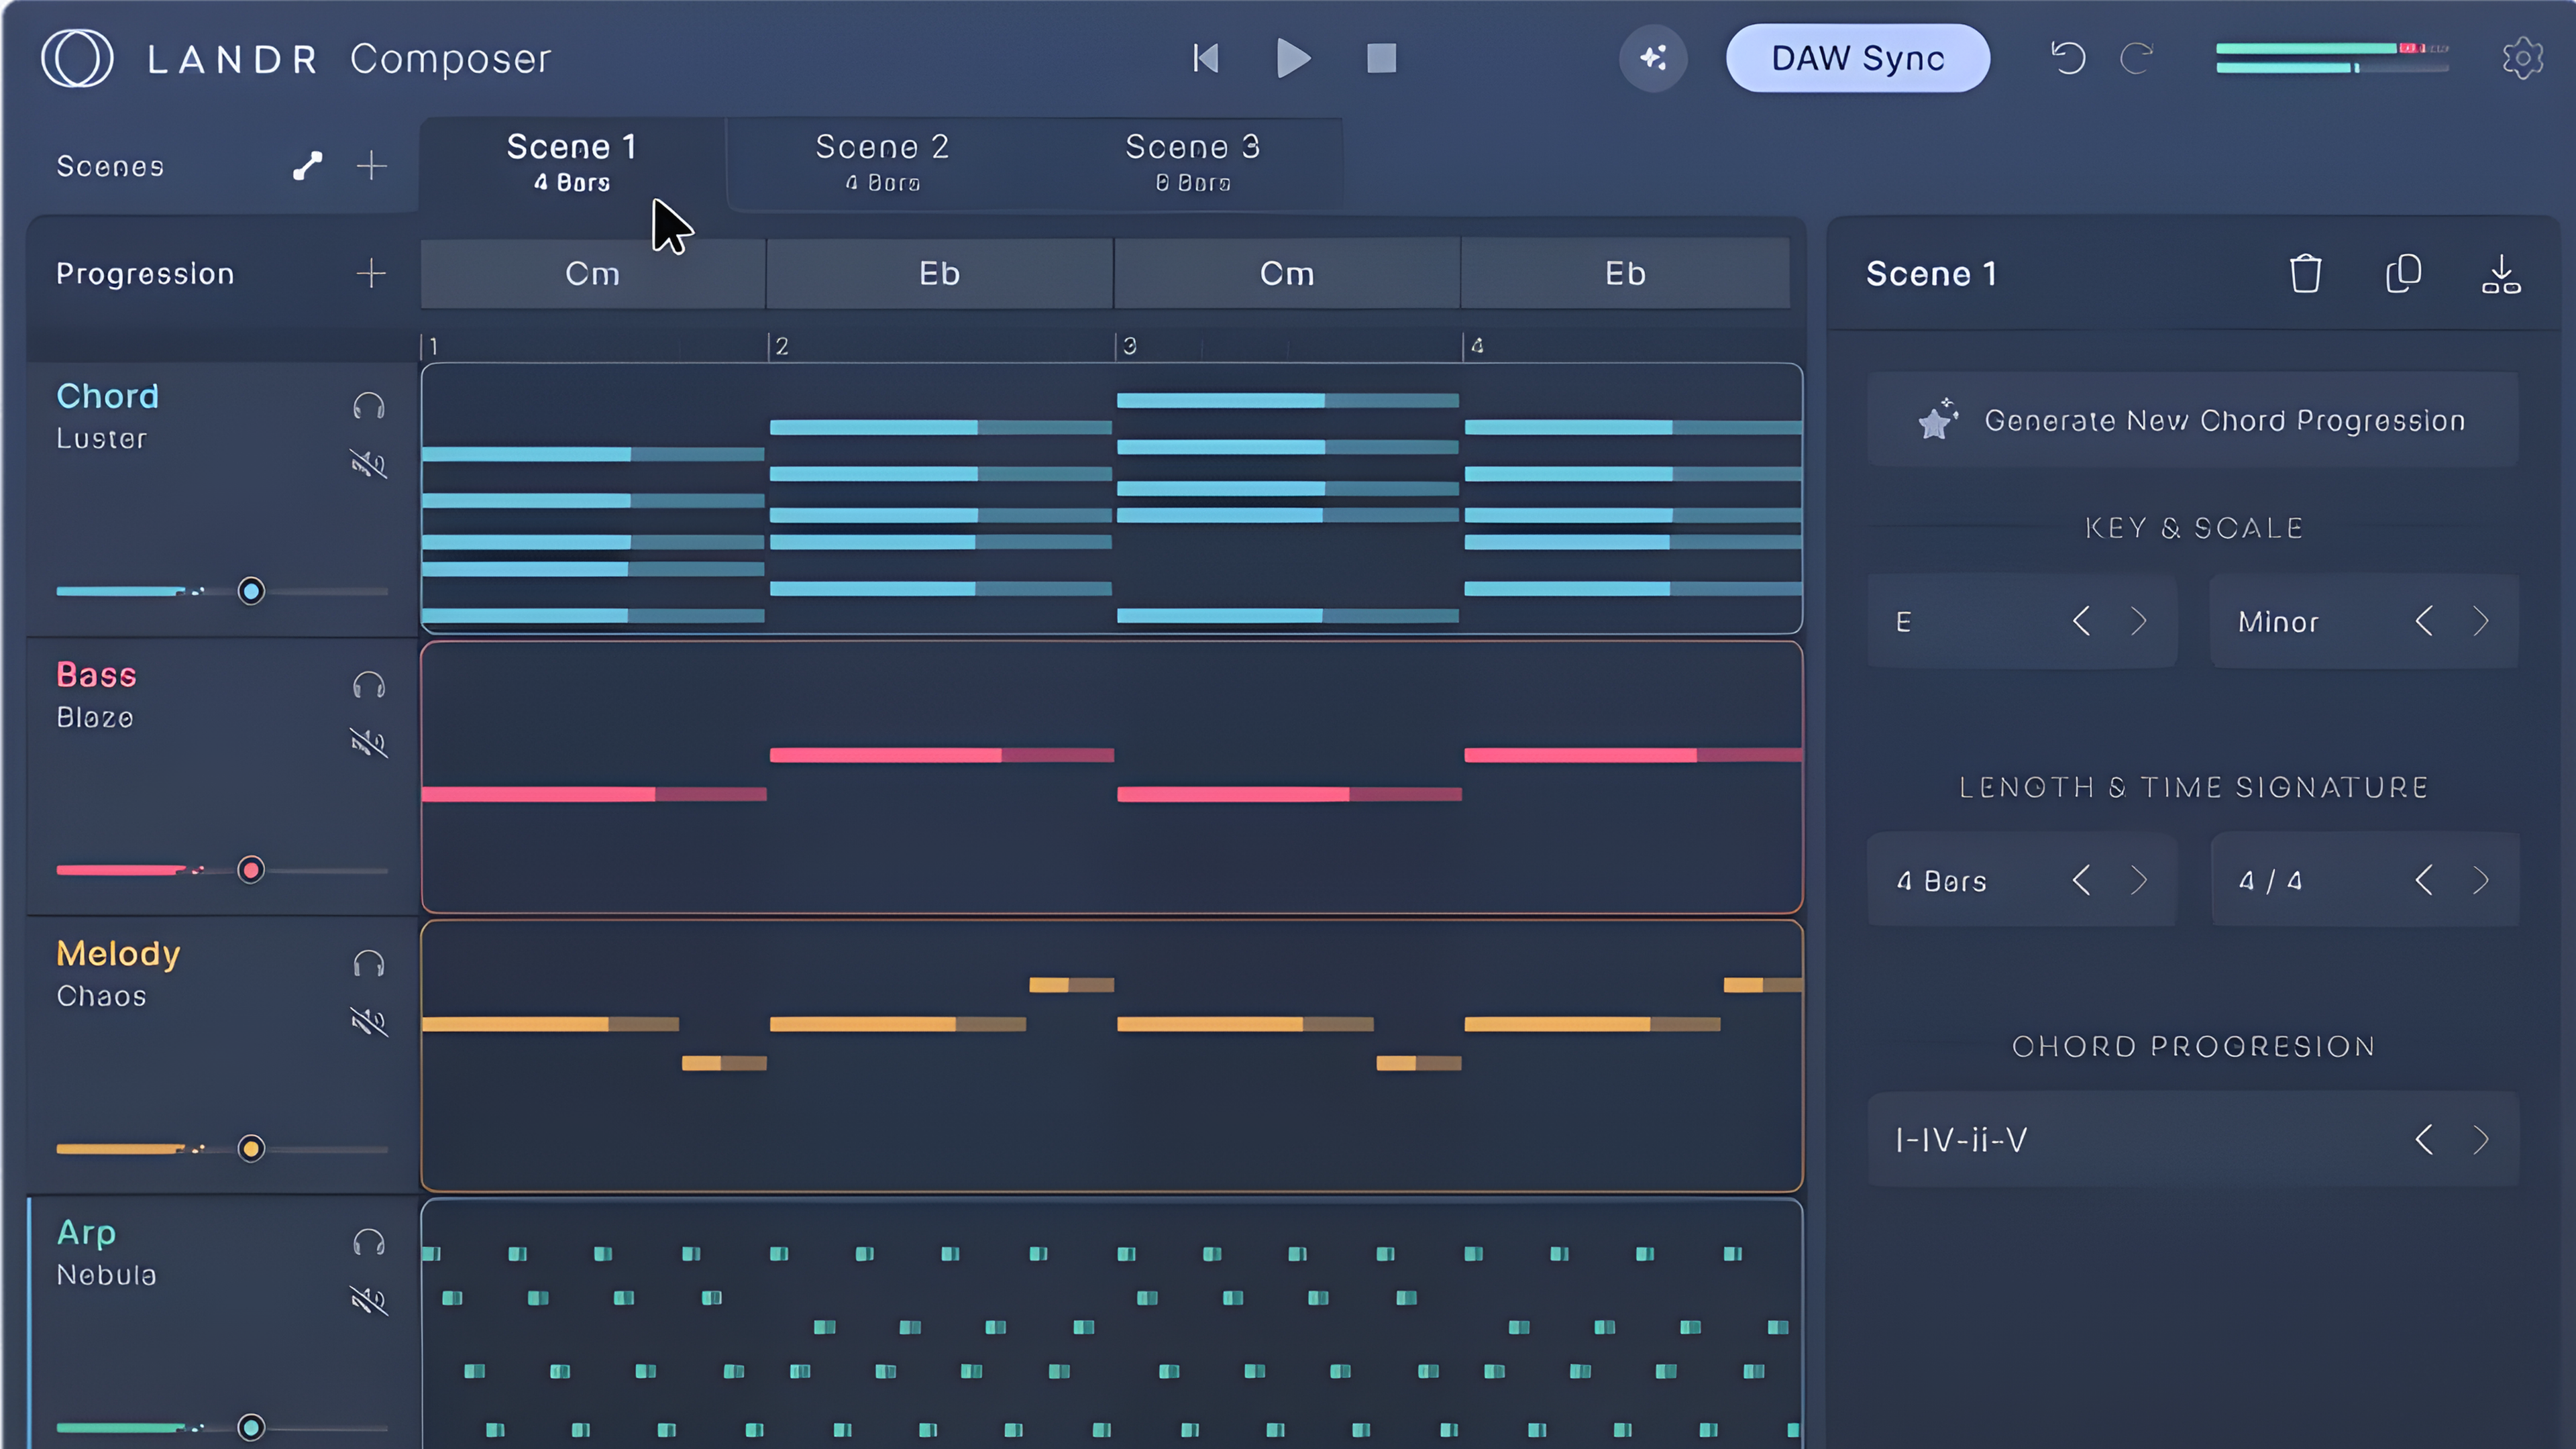
Task: Select the Melody track header
Action: click(x=222, y=1055)
